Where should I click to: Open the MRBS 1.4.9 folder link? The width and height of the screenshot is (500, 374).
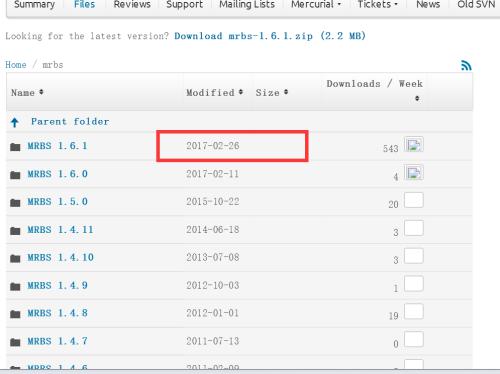coord(57,285)
